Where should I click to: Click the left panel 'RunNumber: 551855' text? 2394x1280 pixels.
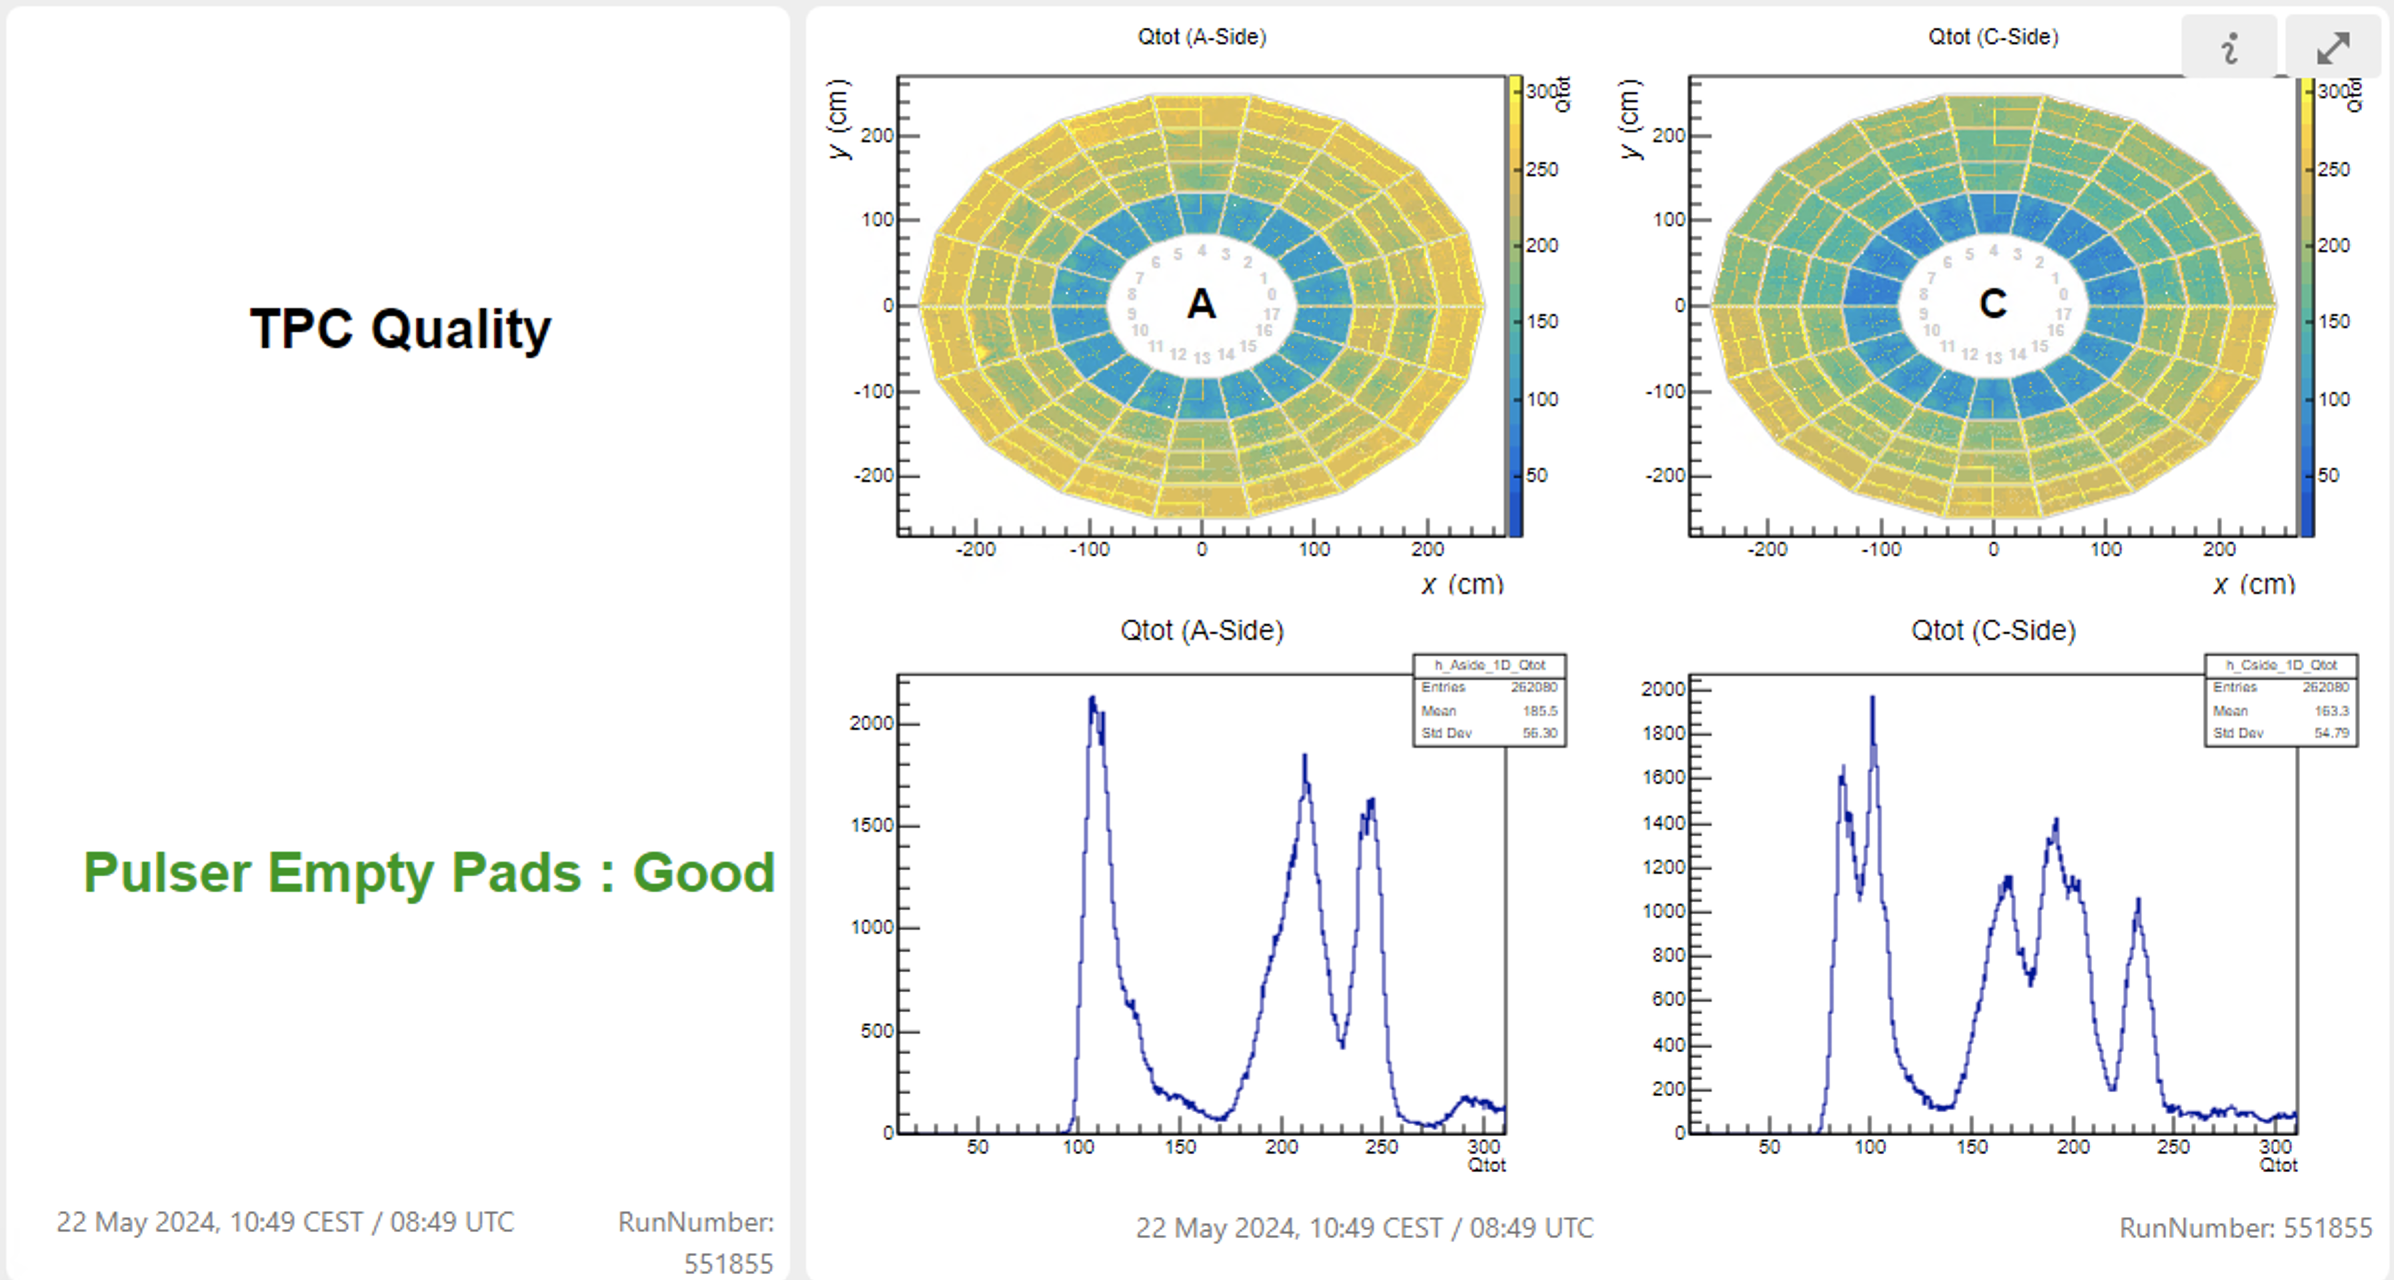click(x=696, y=1243)
